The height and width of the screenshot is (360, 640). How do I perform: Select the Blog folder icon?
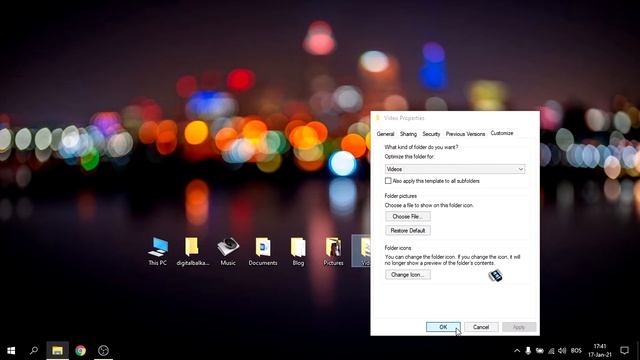pyautogui.click(x=298, y=251)
